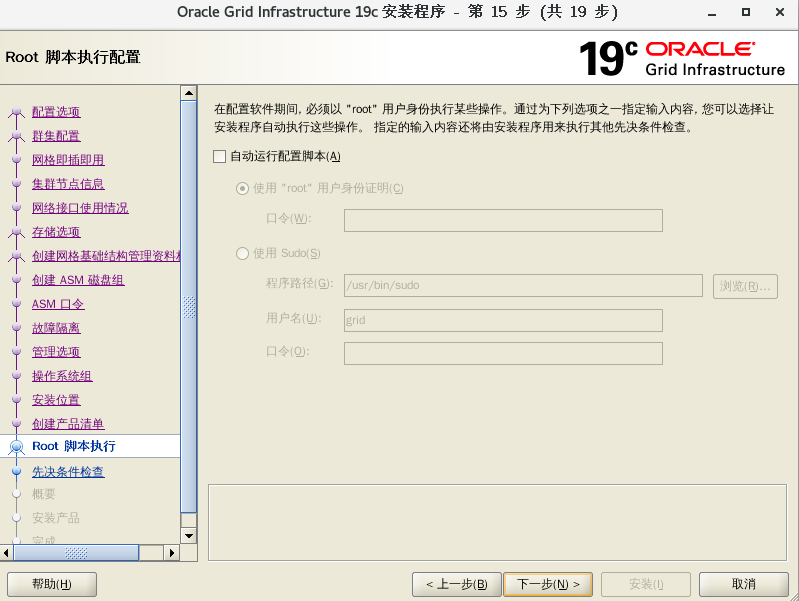The image size is (799, 601).
Task: Open the 创建 ASM 磁盘组 step link
Action: pos(78,280)
